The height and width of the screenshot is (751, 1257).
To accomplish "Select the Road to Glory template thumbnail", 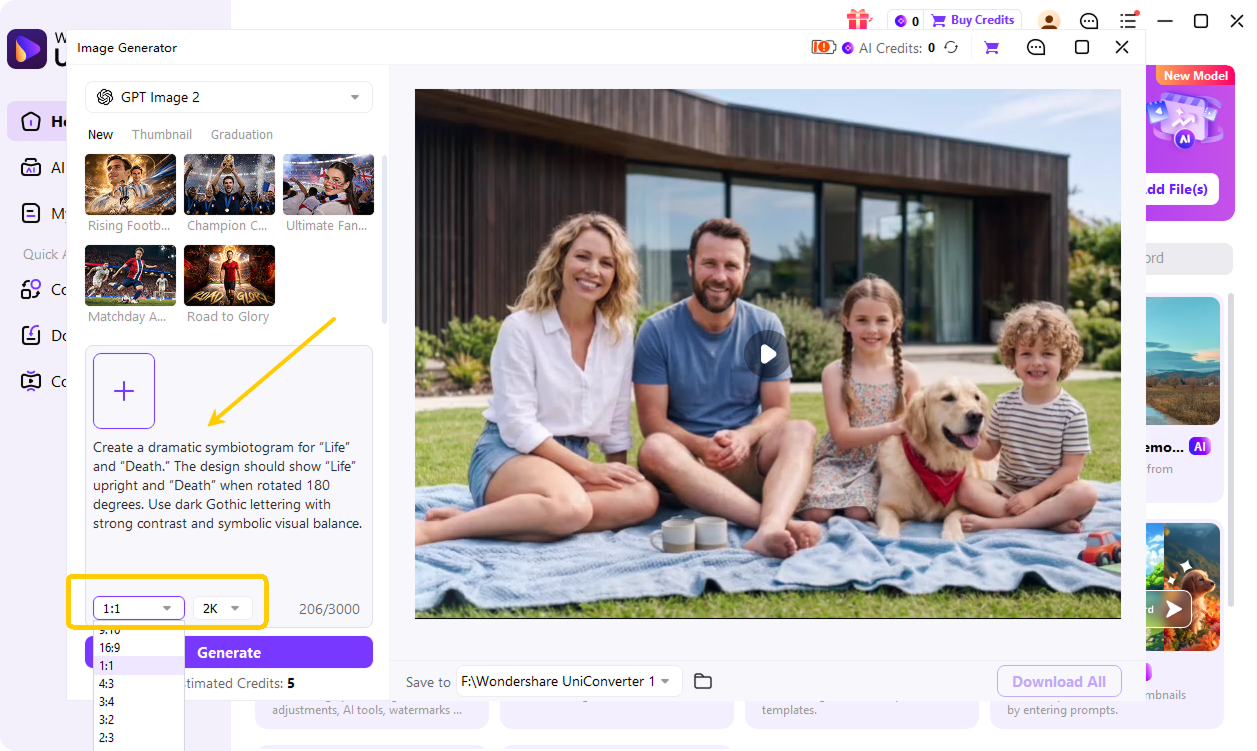I will pos(229,275).
